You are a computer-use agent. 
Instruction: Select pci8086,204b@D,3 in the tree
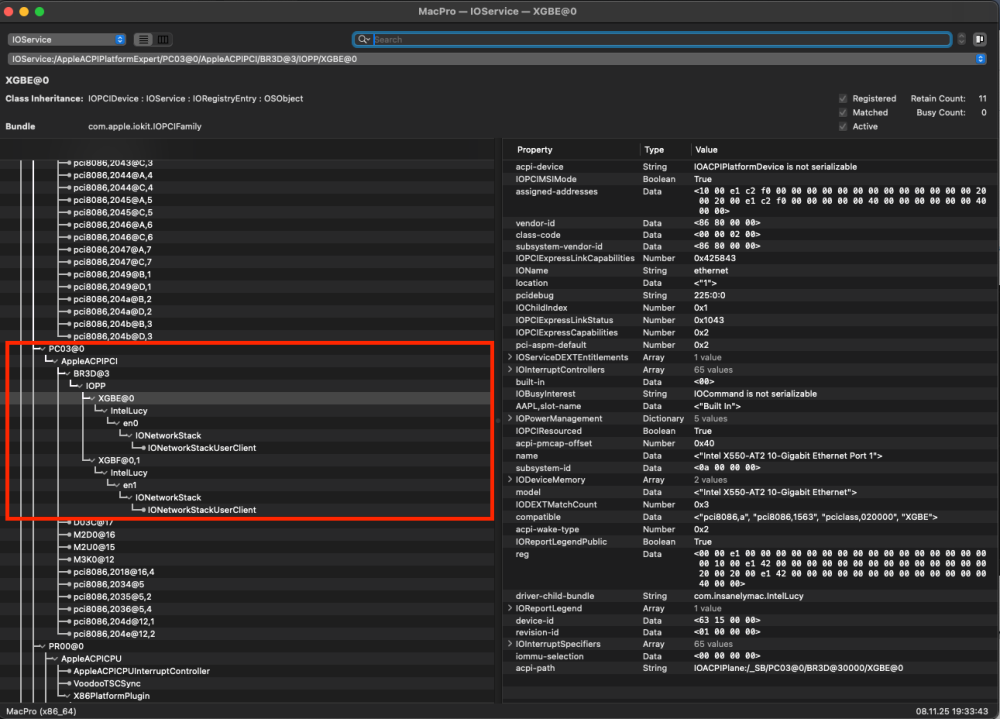(113, 336)
